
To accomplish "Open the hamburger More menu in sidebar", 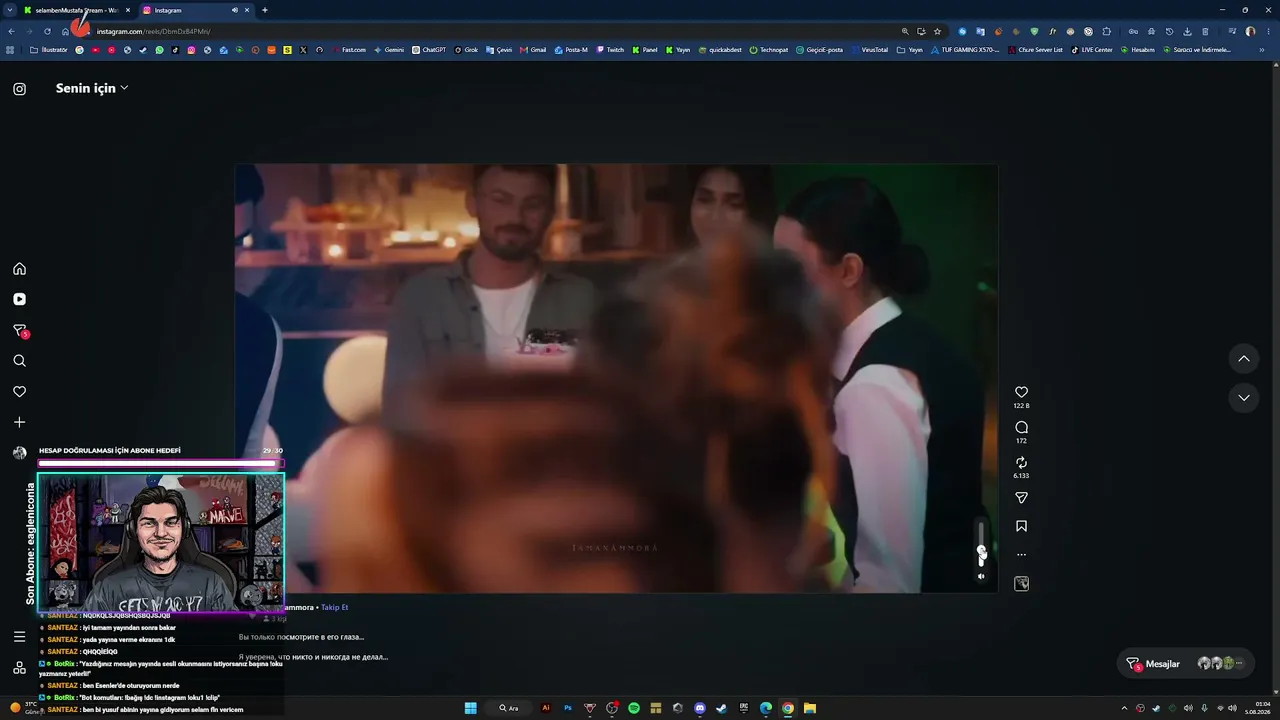I will (x=19, y=637).
